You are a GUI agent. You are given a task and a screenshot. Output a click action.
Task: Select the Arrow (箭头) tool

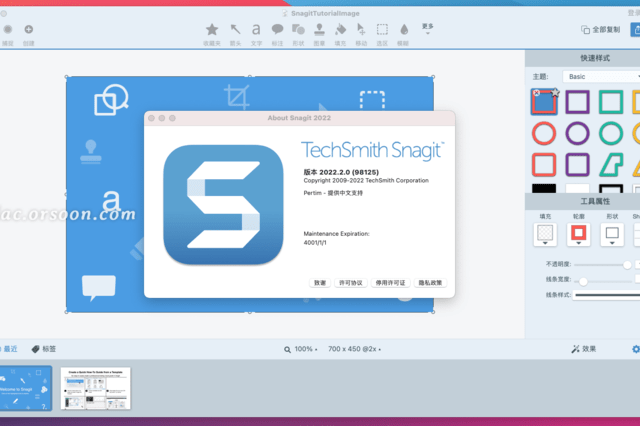click(236, 29)
